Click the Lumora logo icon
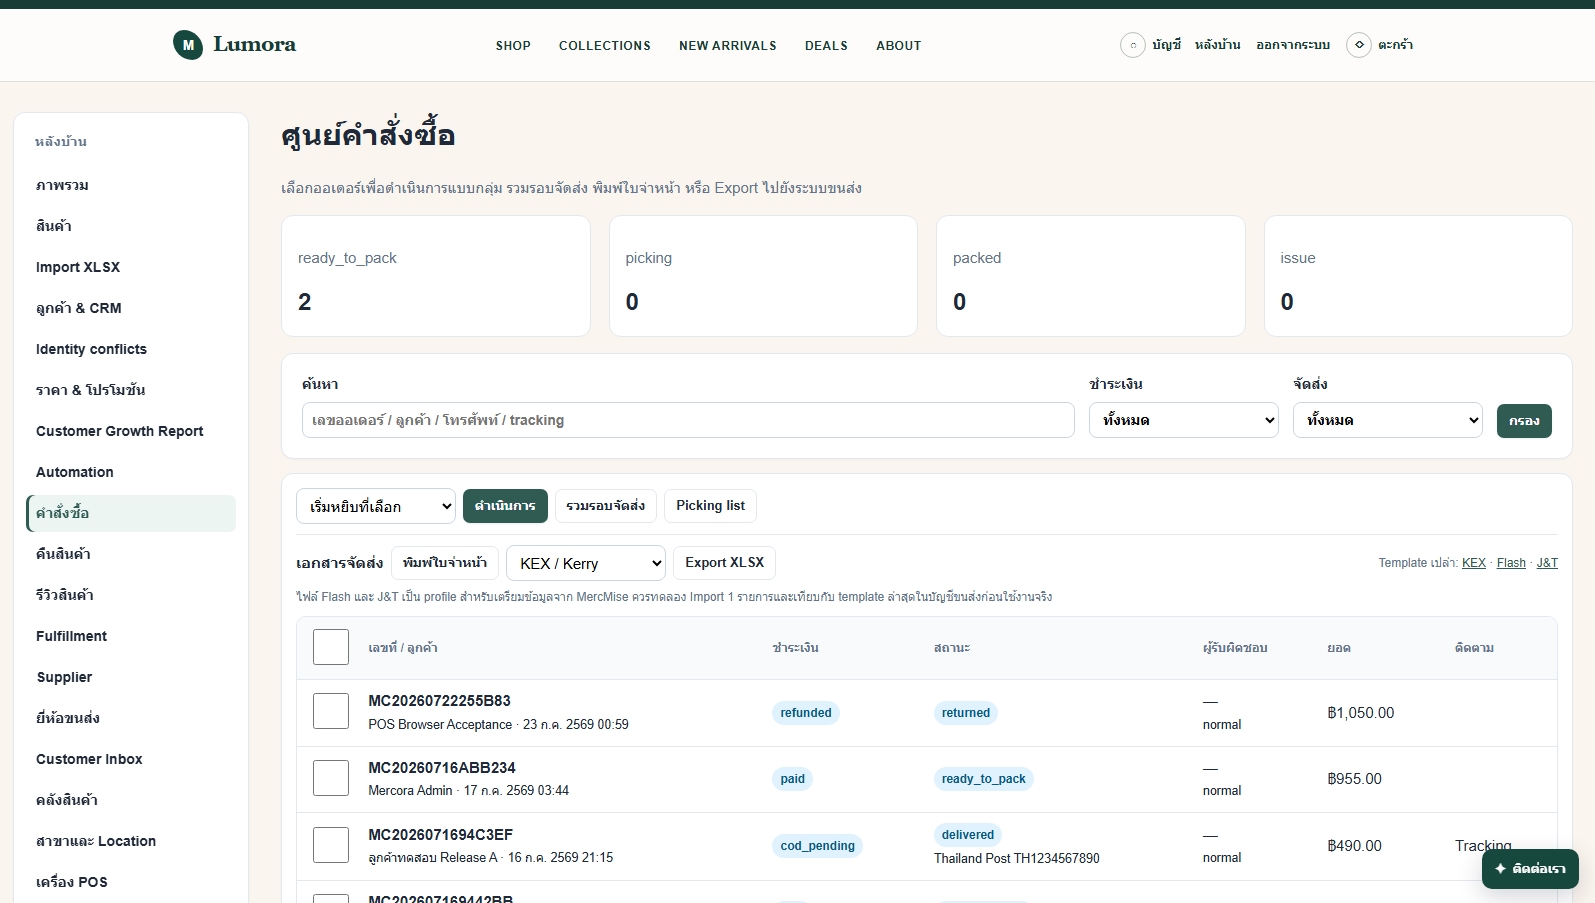Viewport: 1595px width, 903px height. click(188, 45)
